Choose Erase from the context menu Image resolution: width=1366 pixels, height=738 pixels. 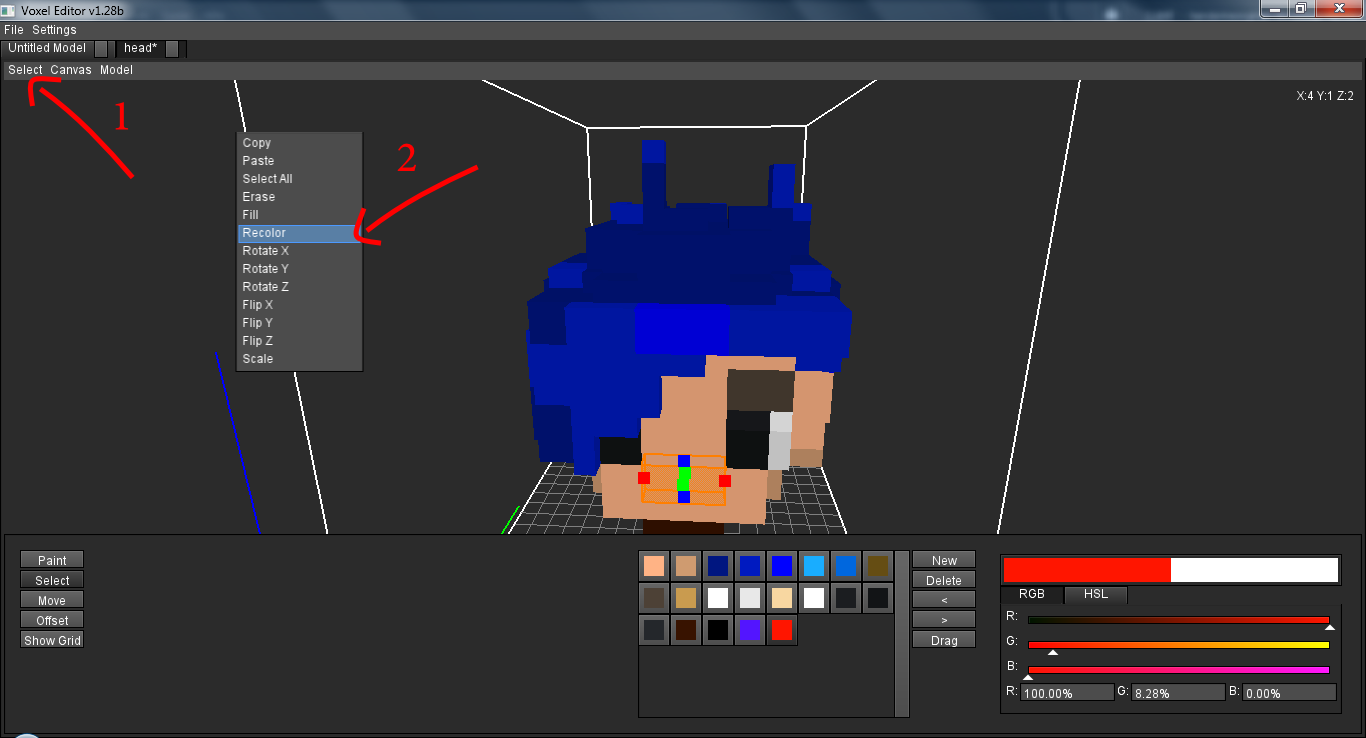[299, 197]
